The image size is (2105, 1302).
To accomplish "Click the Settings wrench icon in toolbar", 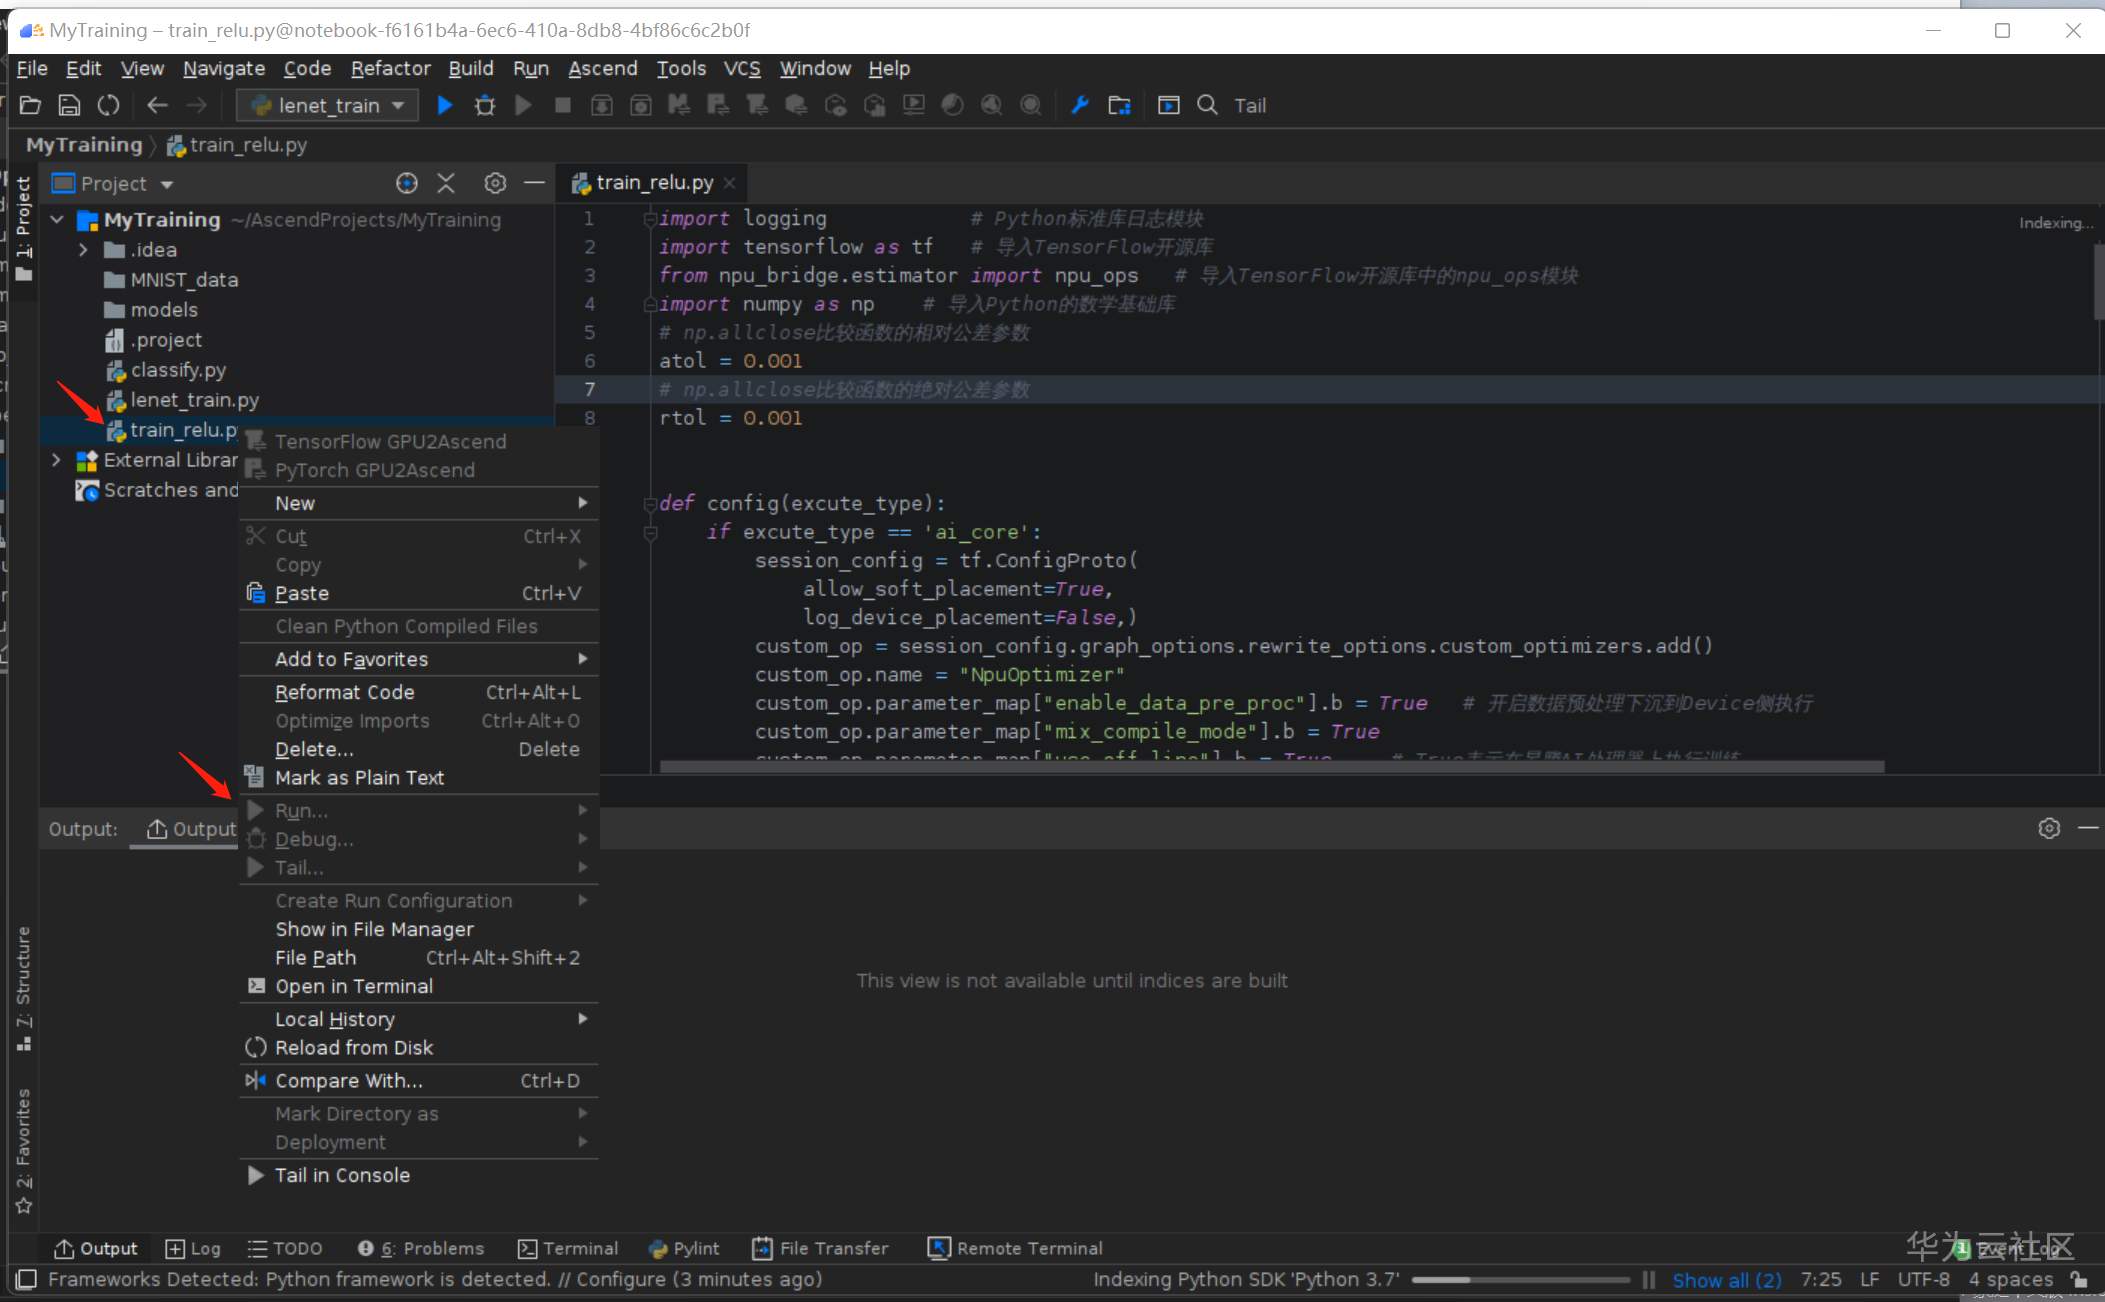I will 1079,105.
